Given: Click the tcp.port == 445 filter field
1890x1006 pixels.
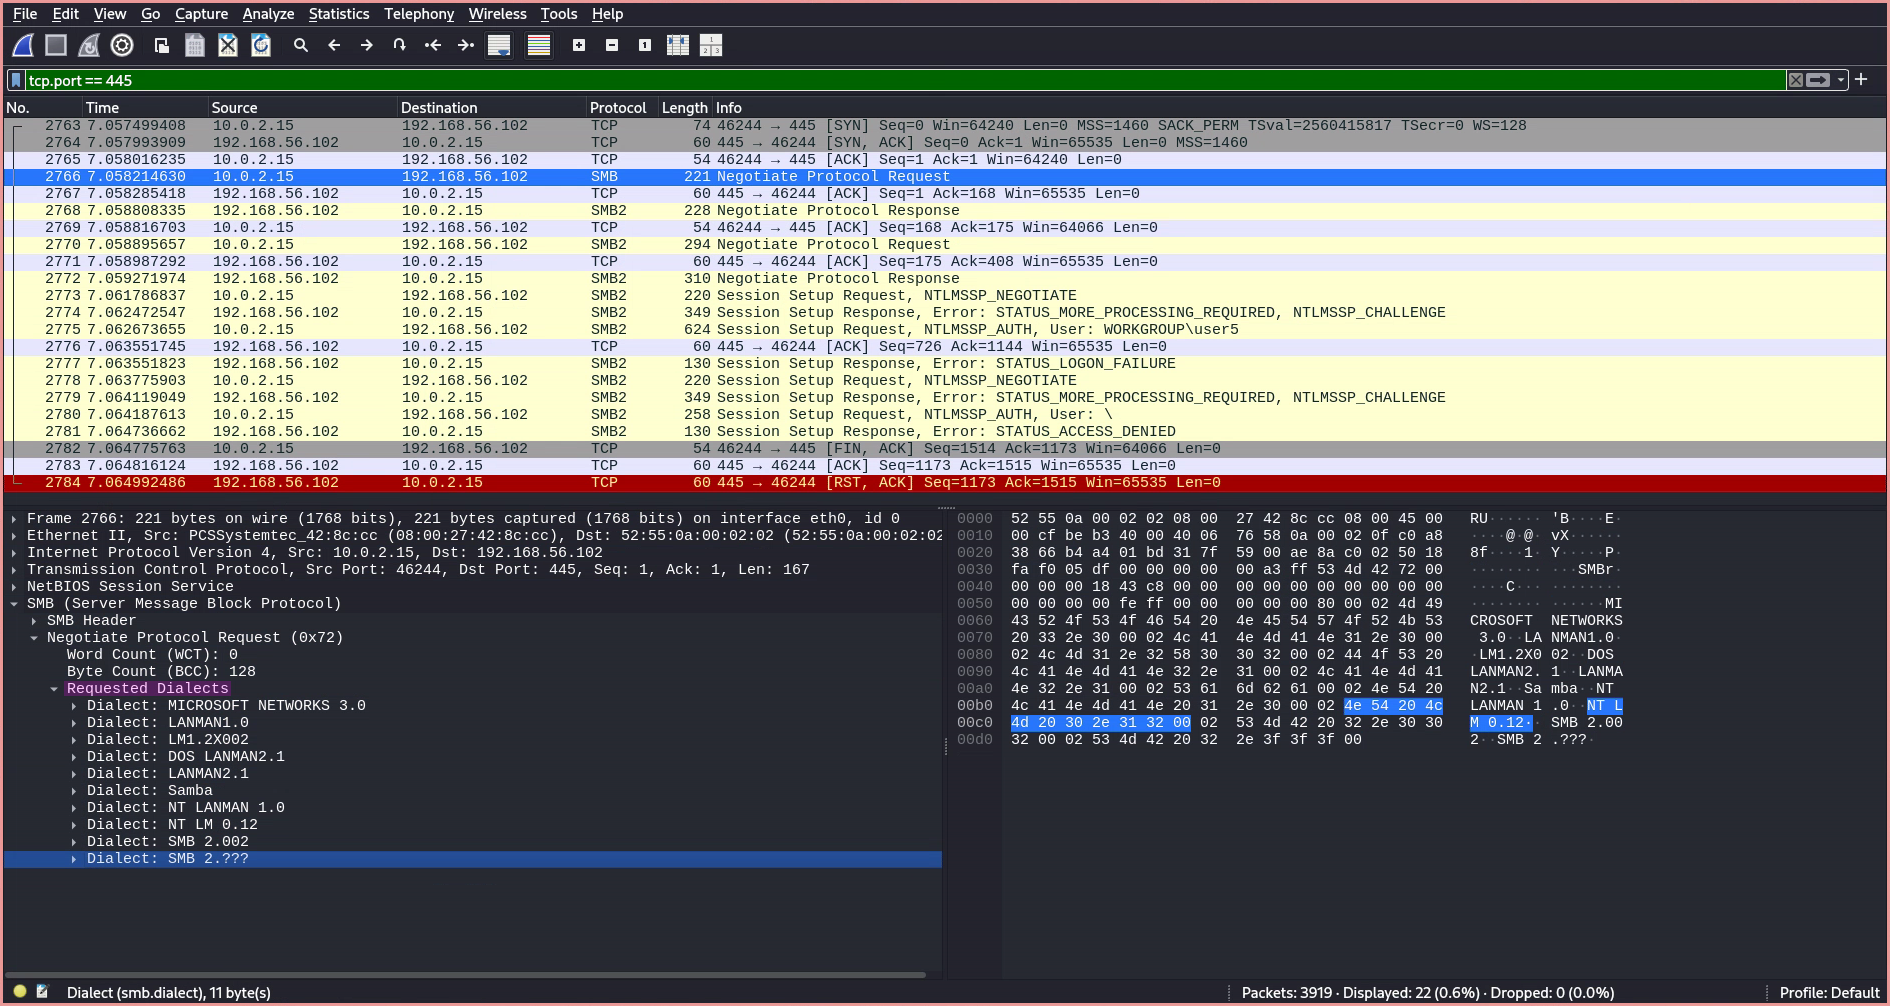Looking at the screenshot, I should pyautogui.click(x=905, y=80).
